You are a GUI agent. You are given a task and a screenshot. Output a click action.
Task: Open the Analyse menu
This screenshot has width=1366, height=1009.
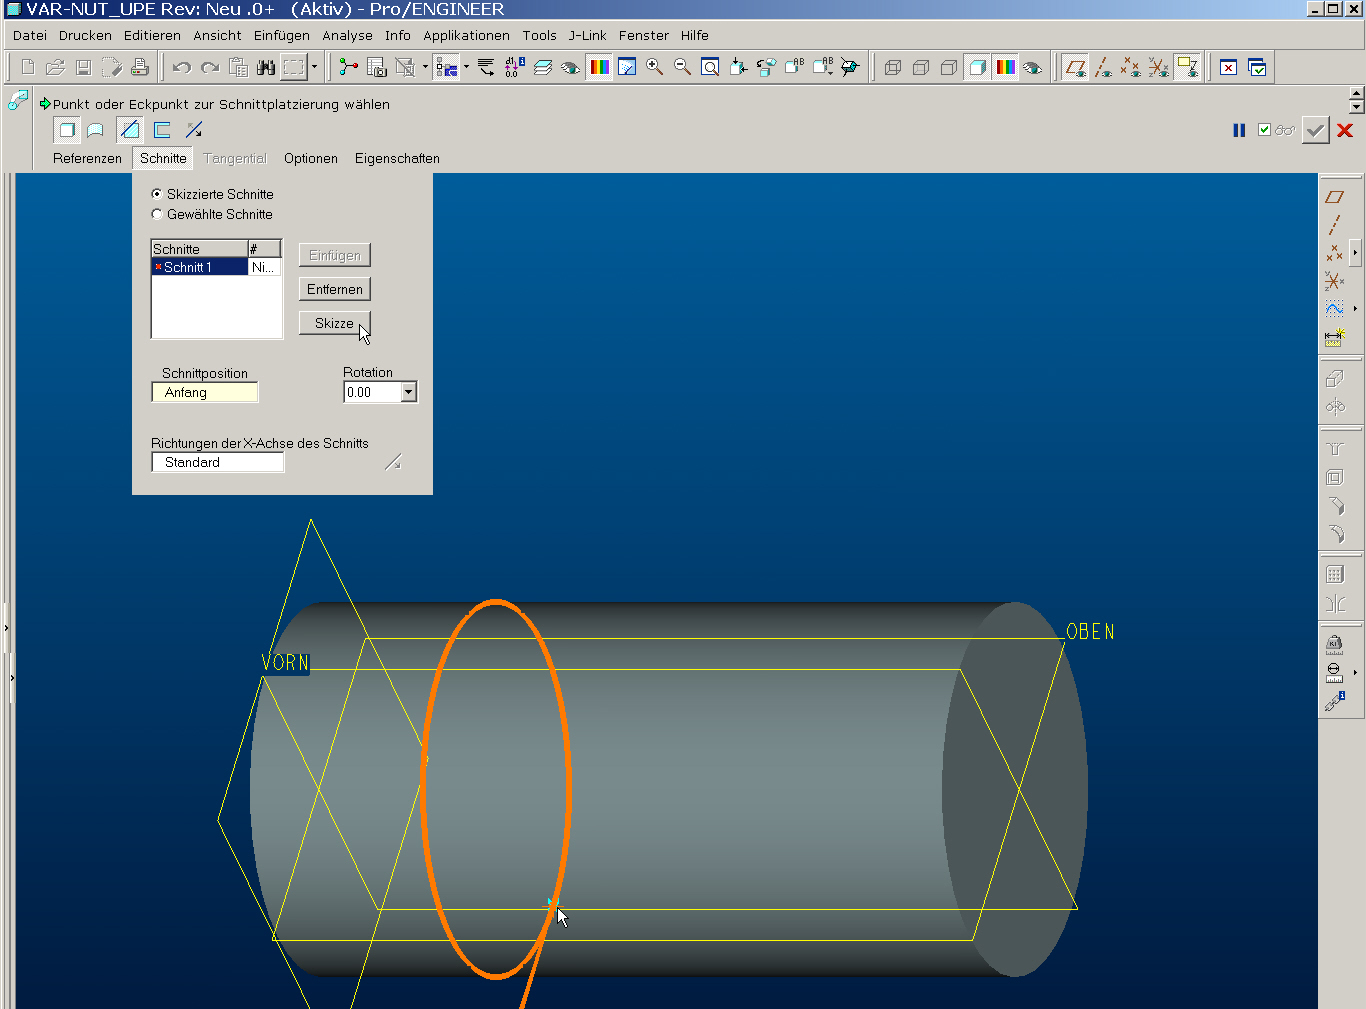point(347,35)
